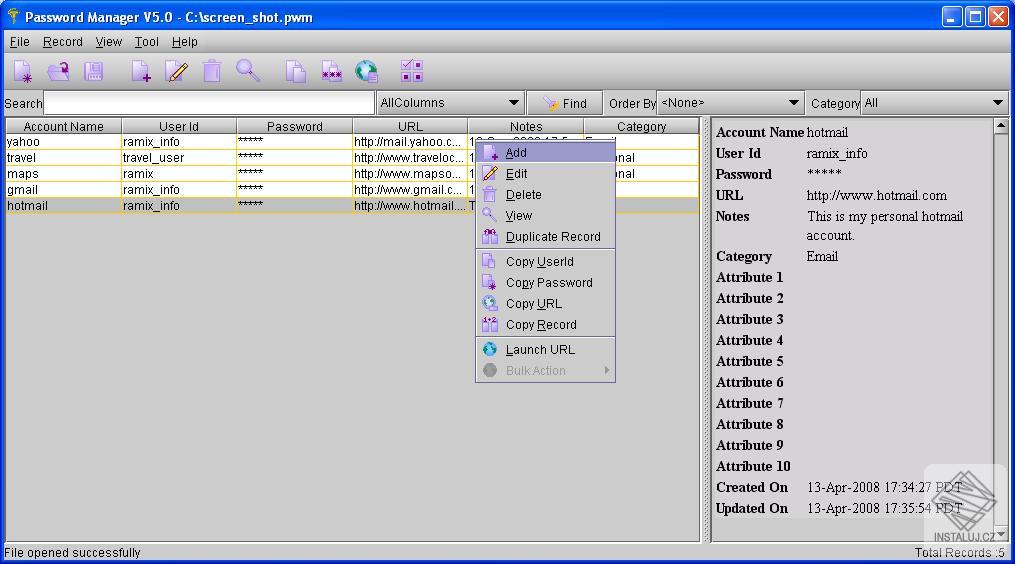Image resolution: width=1015 pixels, height=564 pixels.
Task: Click the Copy Record icon in context menu
Action: pyautogui.click(x=490, y=324)
